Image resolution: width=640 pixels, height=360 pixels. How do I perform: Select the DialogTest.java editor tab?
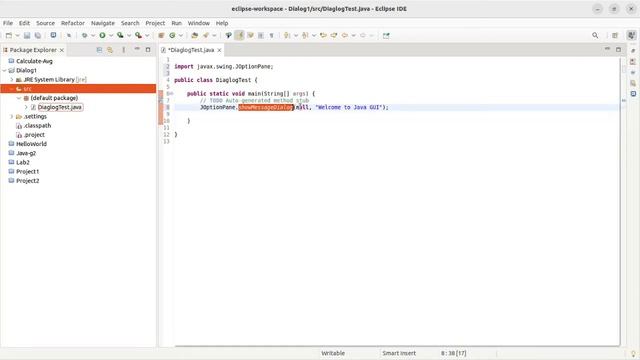point(191,50)
